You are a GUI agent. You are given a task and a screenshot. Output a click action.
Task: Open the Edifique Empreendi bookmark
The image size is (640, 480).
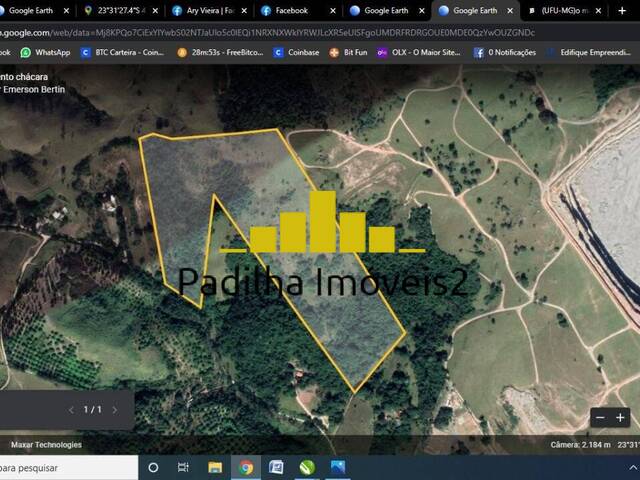tap(589, 52)
